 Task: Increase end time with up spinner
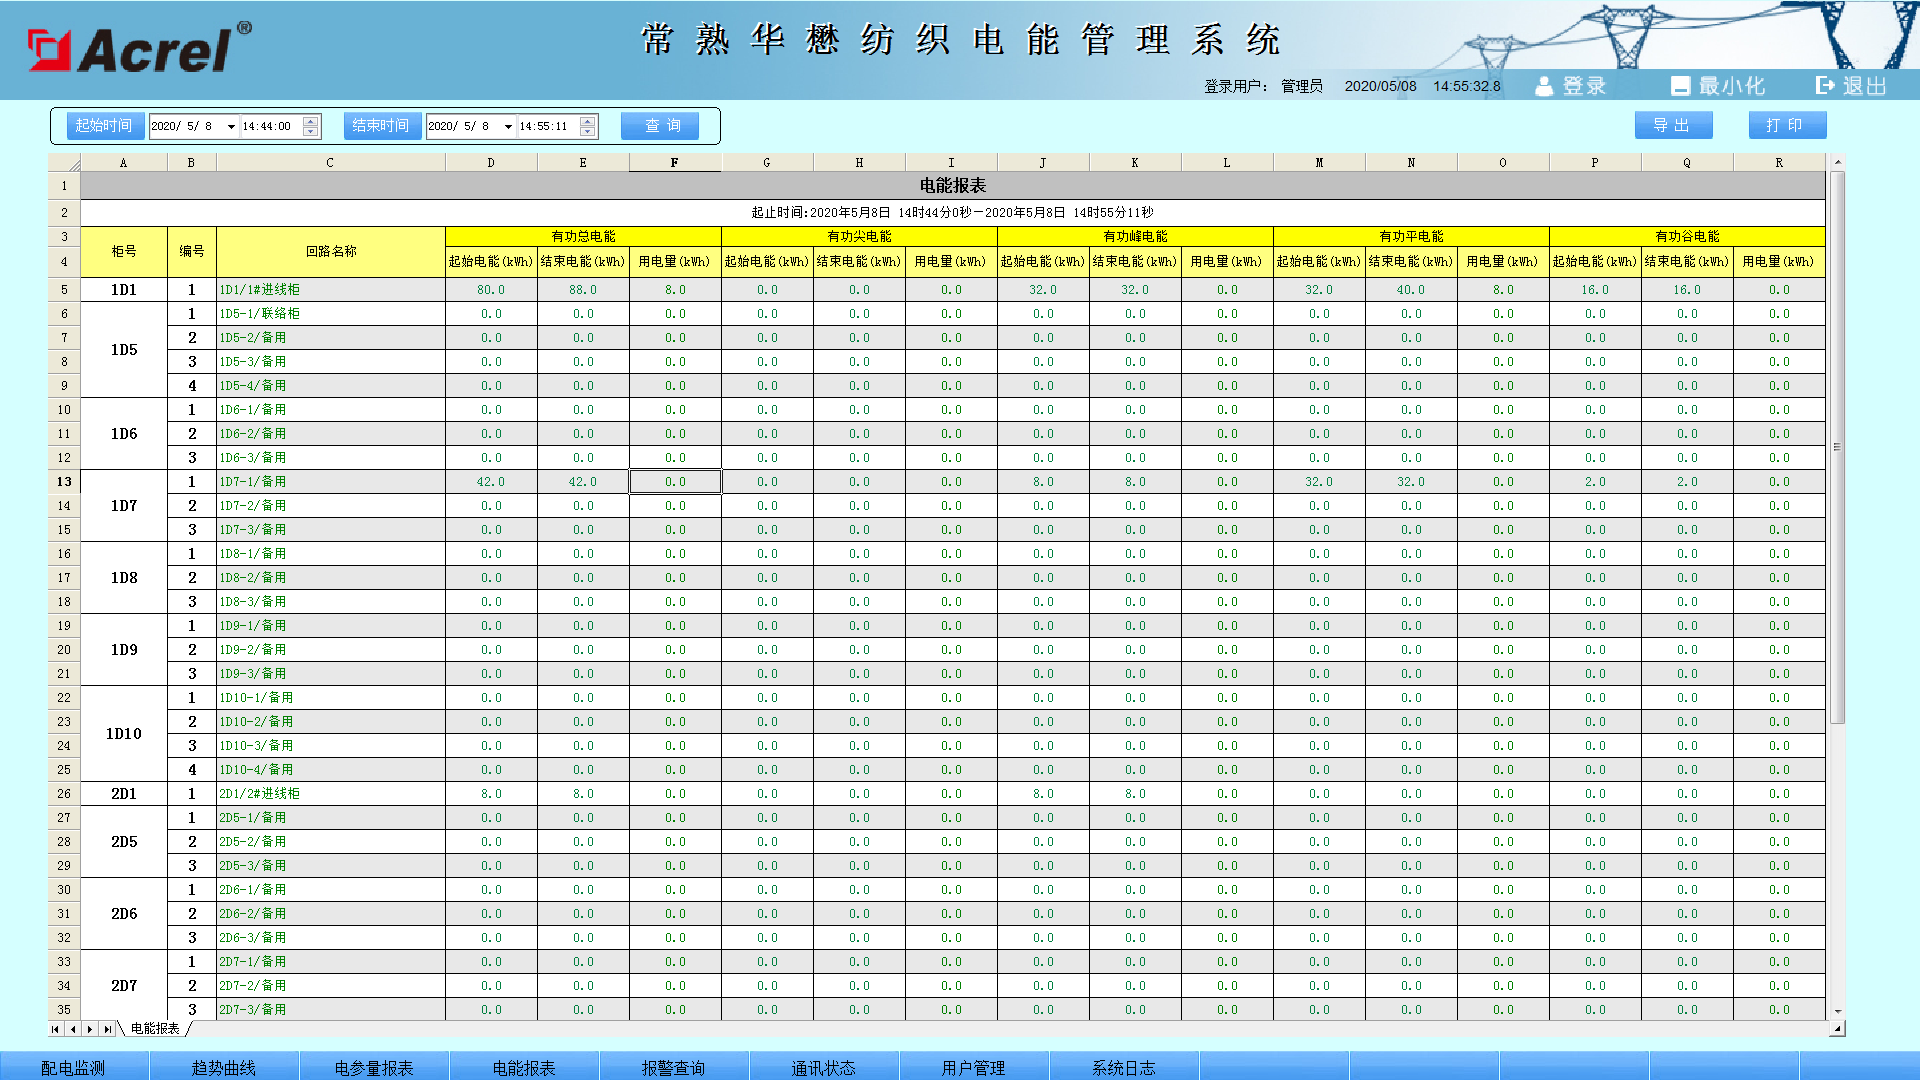pyautogui.click(x=588, y=121)
